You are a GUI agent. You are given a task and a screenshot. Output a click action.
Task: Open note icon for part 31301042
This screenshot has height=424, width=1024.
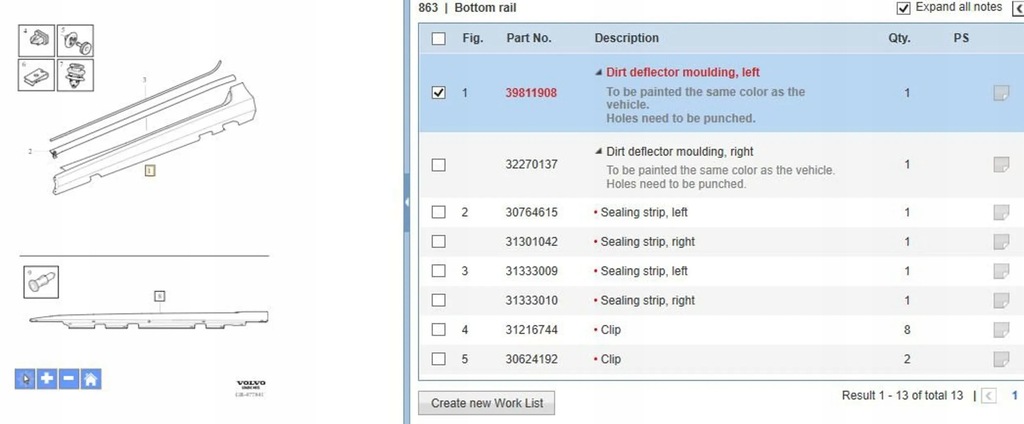click(x=1000, y=242)
